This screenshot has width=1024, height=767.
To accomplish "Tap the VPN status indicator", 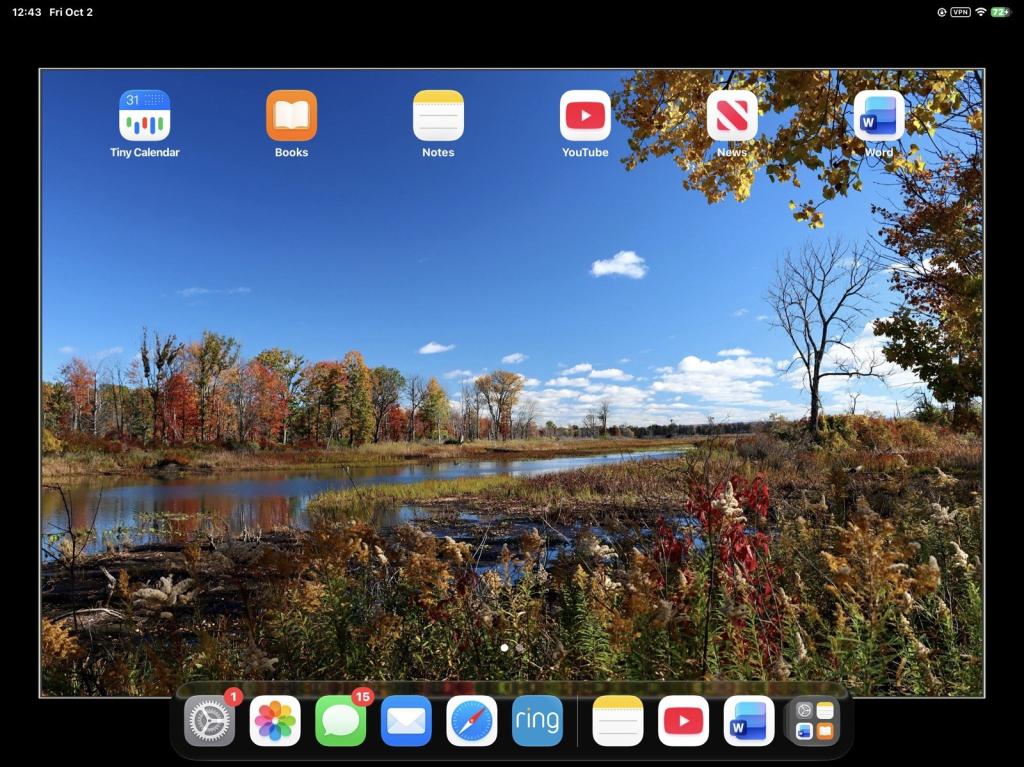I will pos(960,12).
